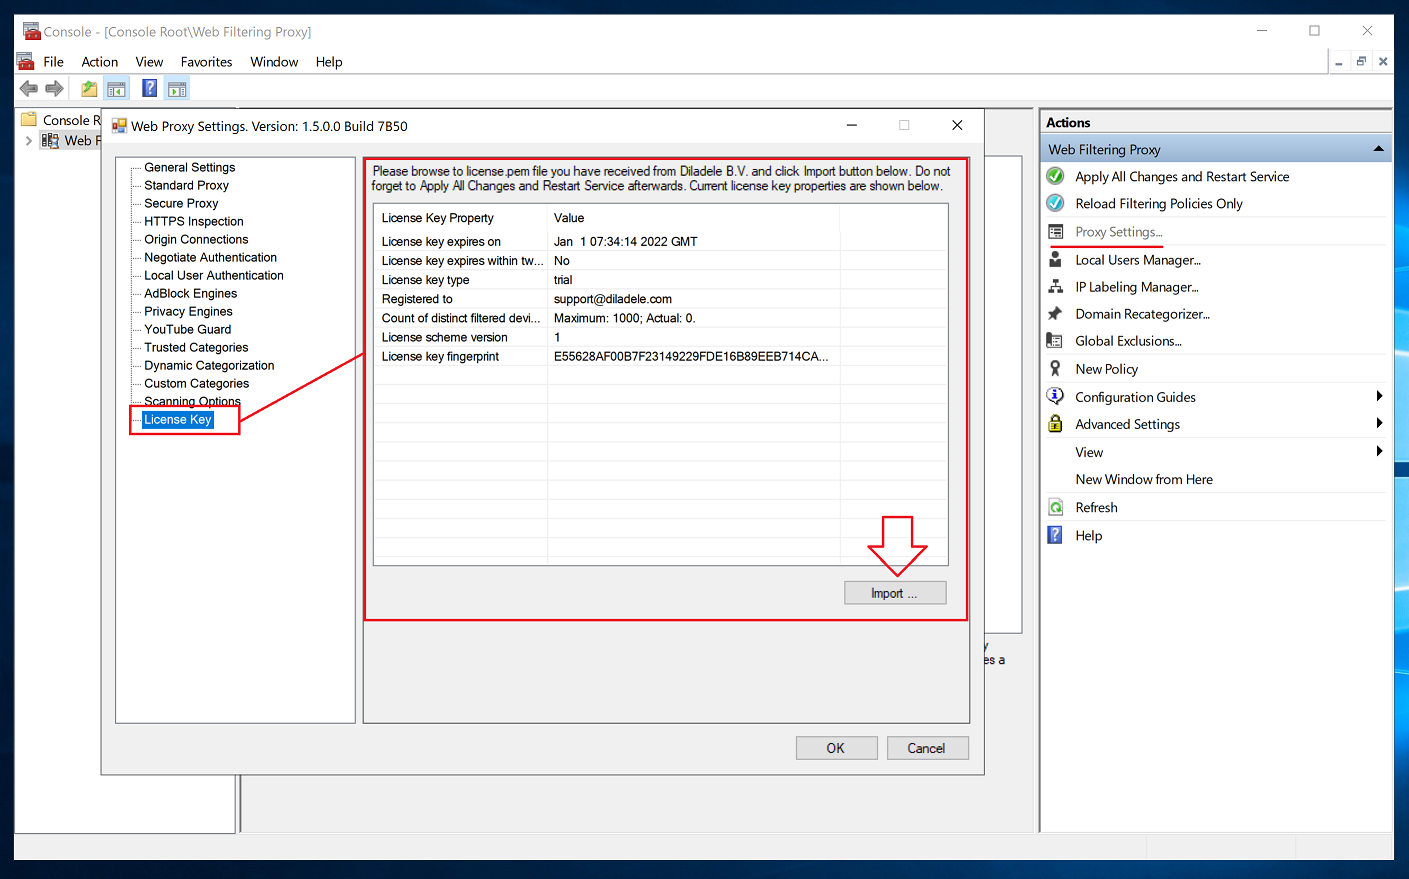Select General Settings in settings tree
Image resolution: width=1409 pixels, height=879 pixels.
click(190, 167)
